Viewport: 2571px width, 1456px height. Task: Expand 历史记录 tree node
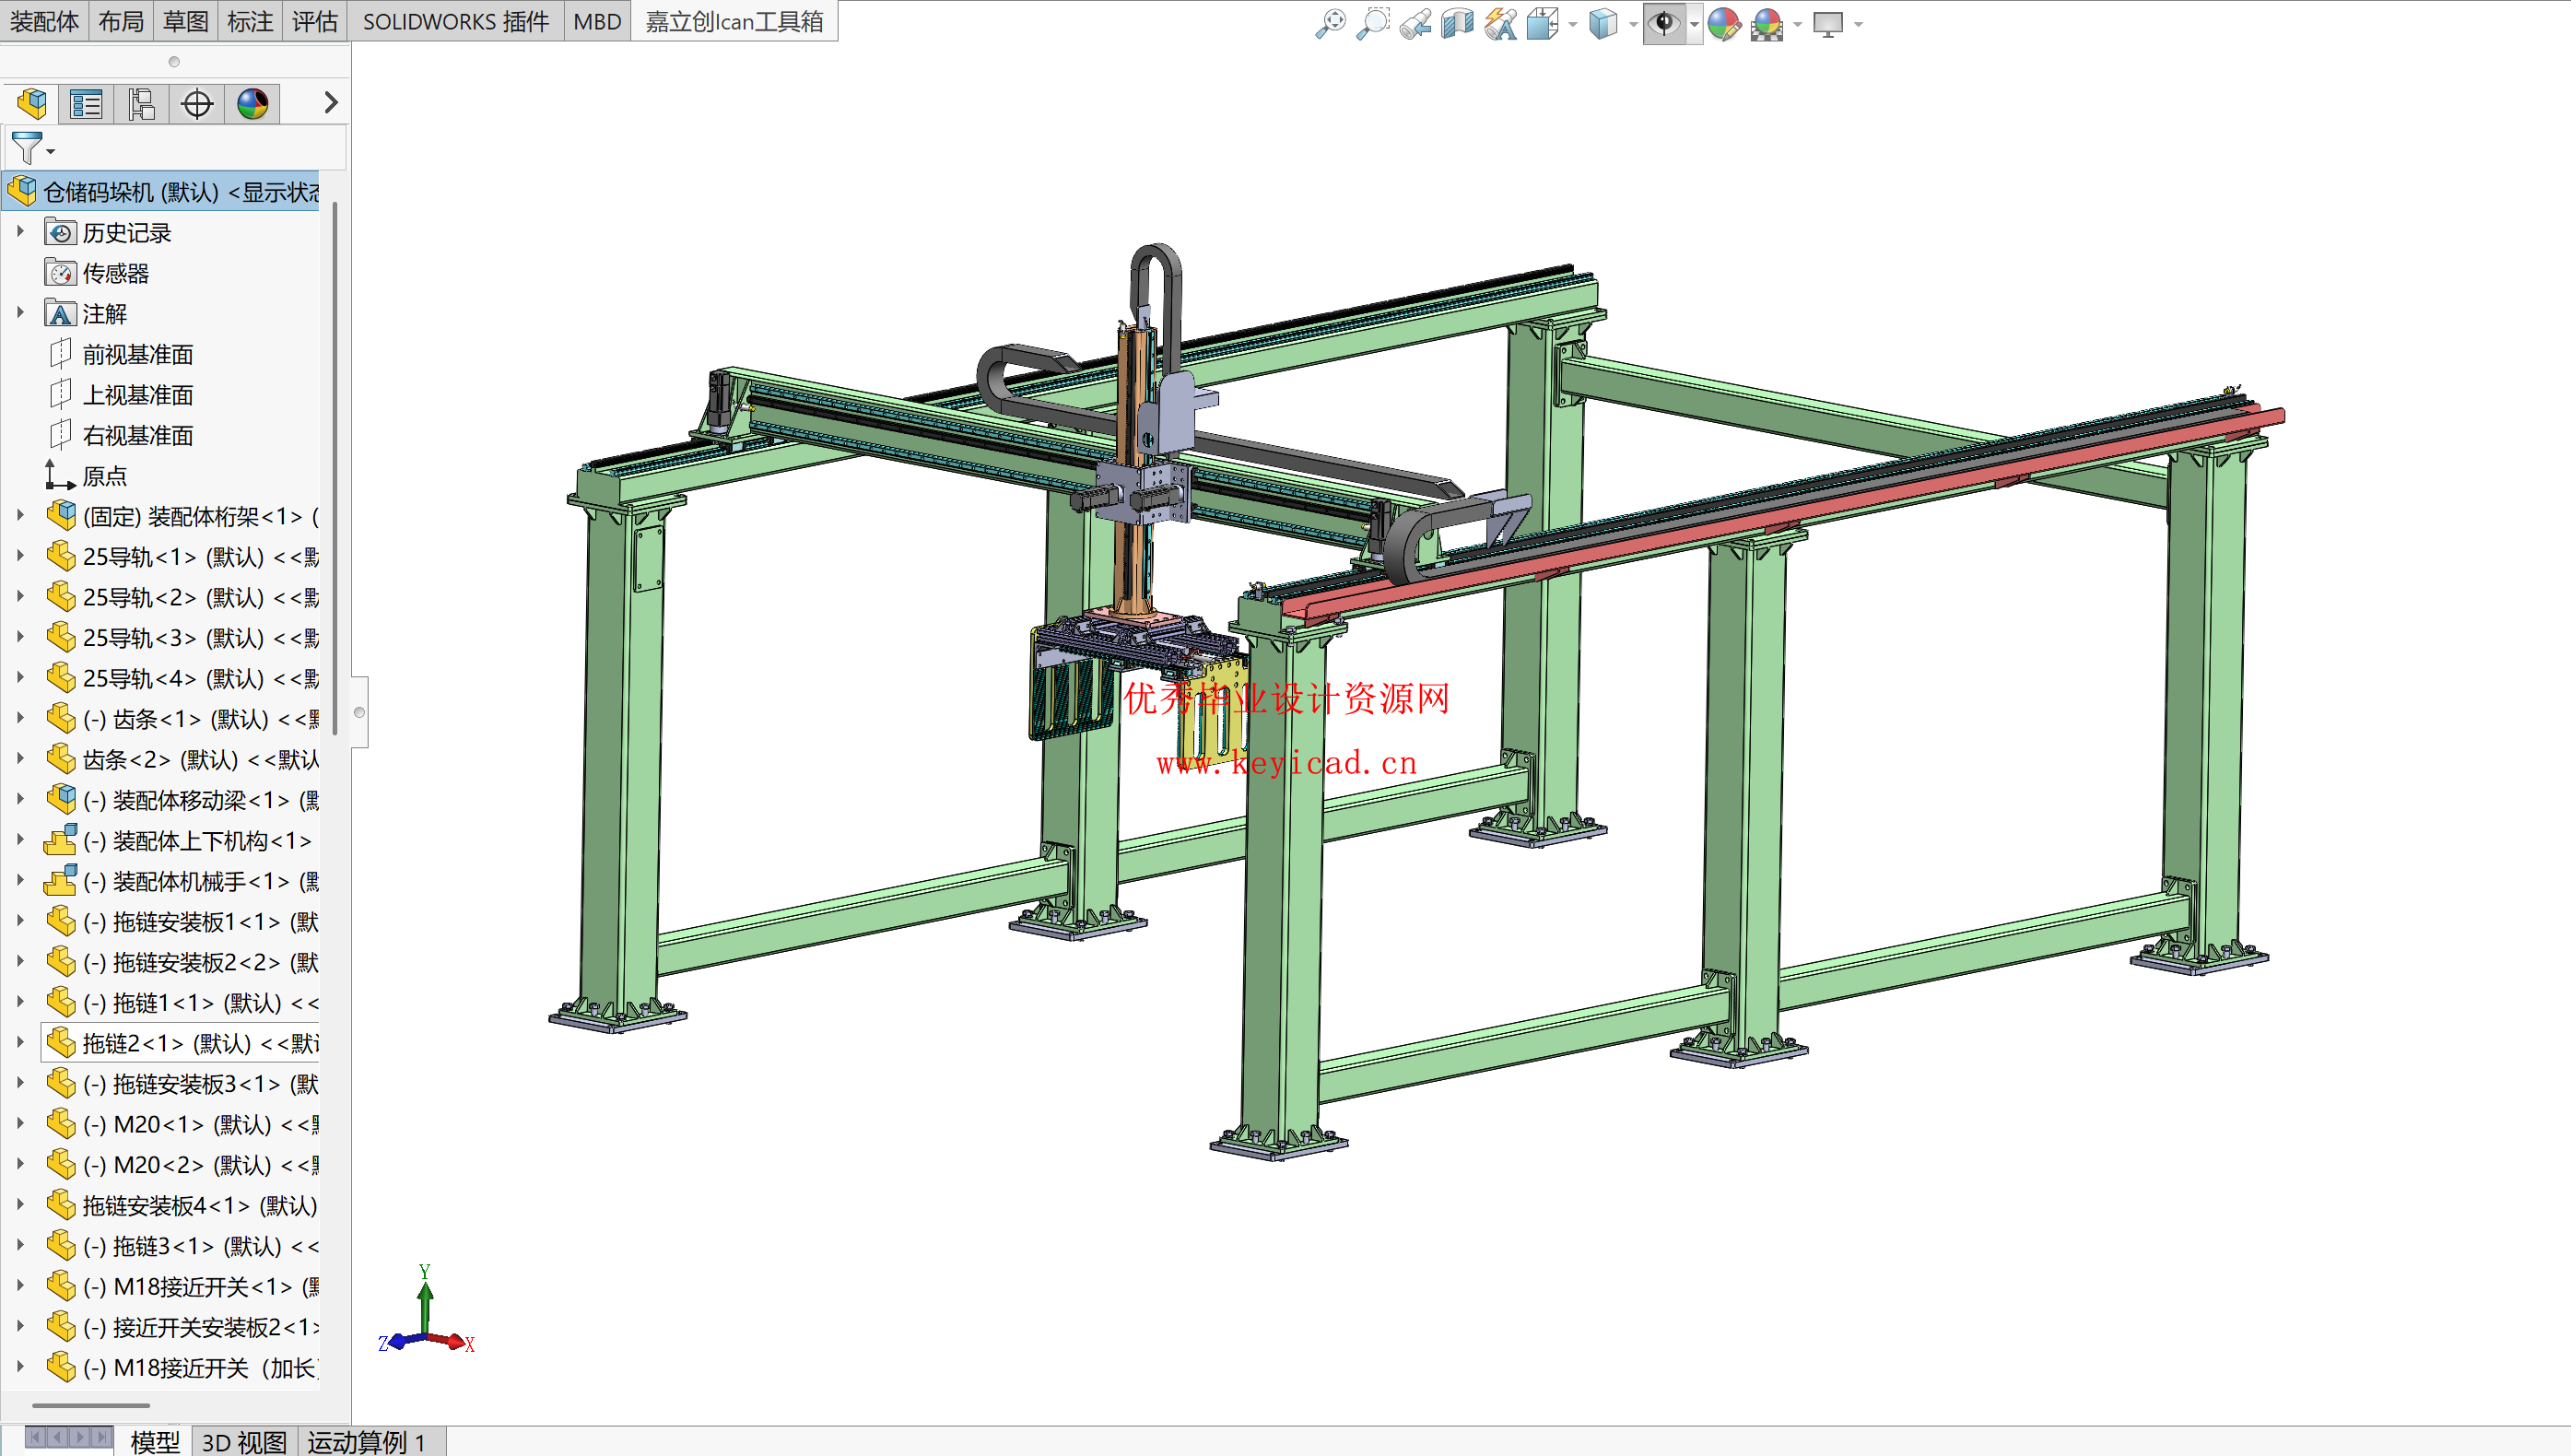(20, 232)
